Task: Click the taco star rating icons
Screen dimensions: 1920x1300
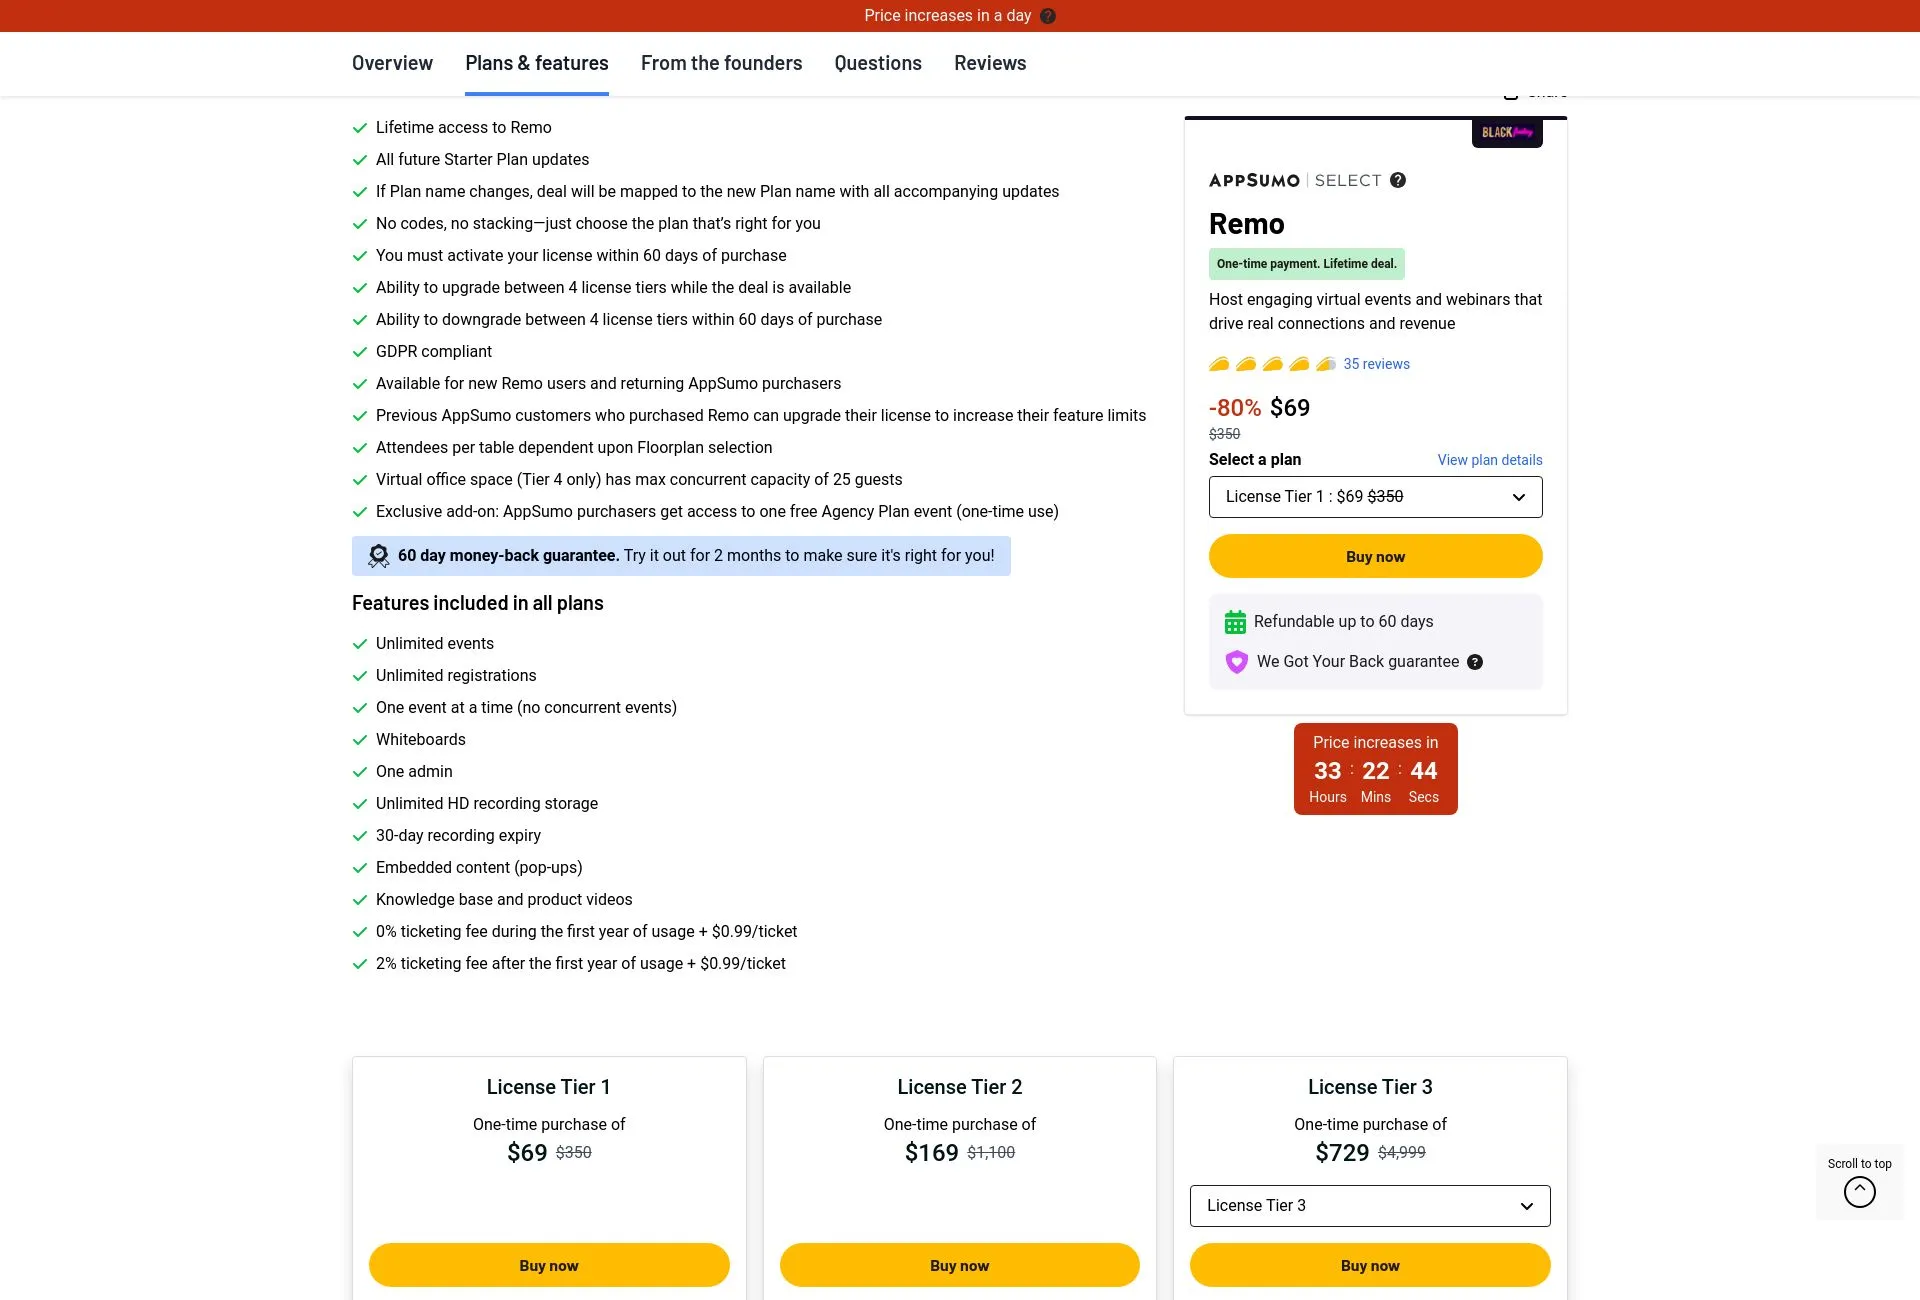Action: pos(1272,364)
